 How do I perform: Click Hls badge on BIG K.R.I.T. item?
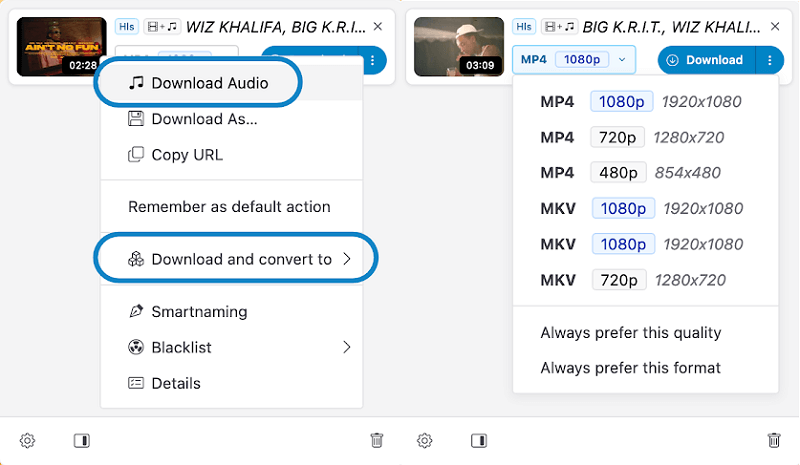point(524,27)
